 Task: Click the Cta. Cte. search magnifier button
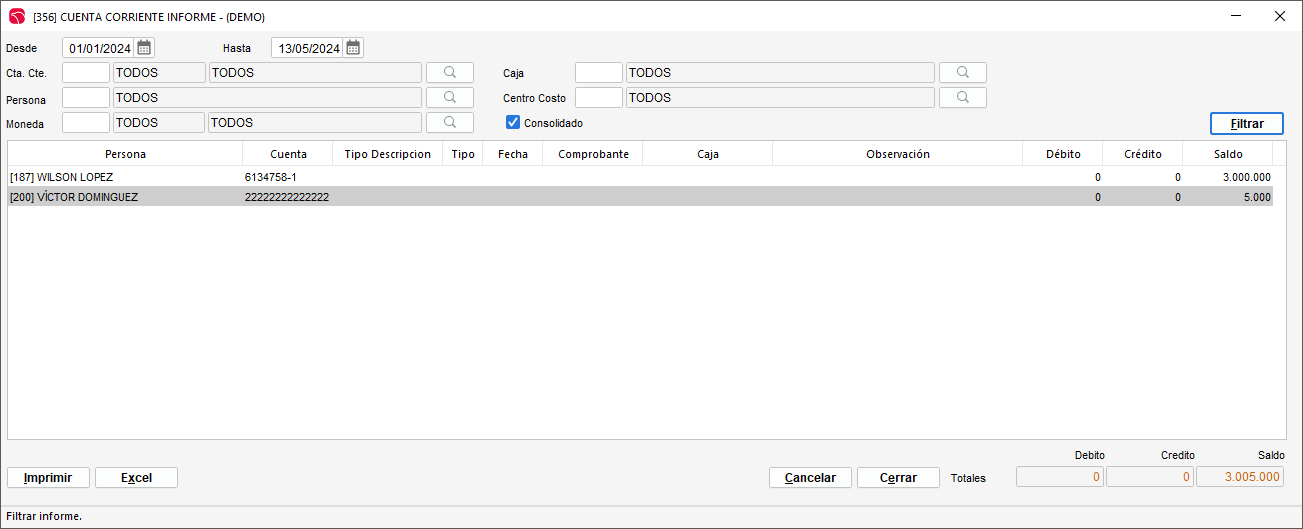click(x=450, y=73)
